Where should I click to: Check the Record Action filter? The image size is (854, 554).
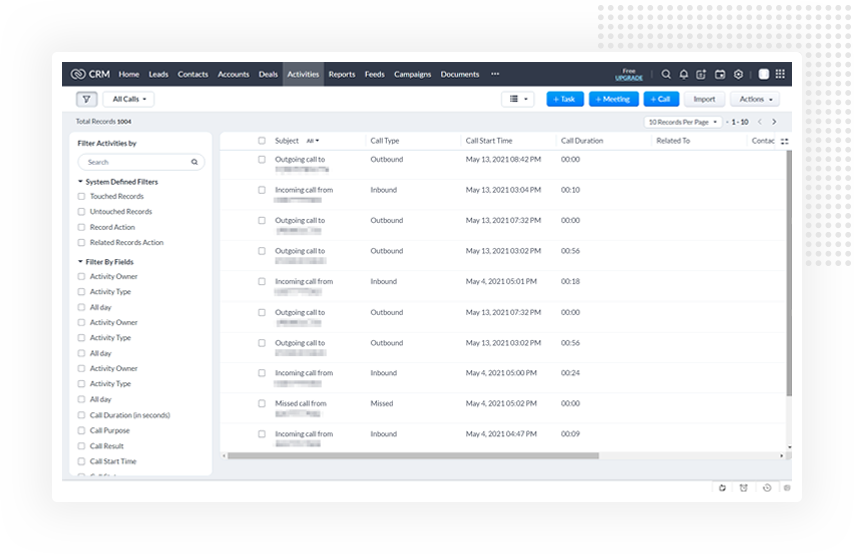click(81, 227)
